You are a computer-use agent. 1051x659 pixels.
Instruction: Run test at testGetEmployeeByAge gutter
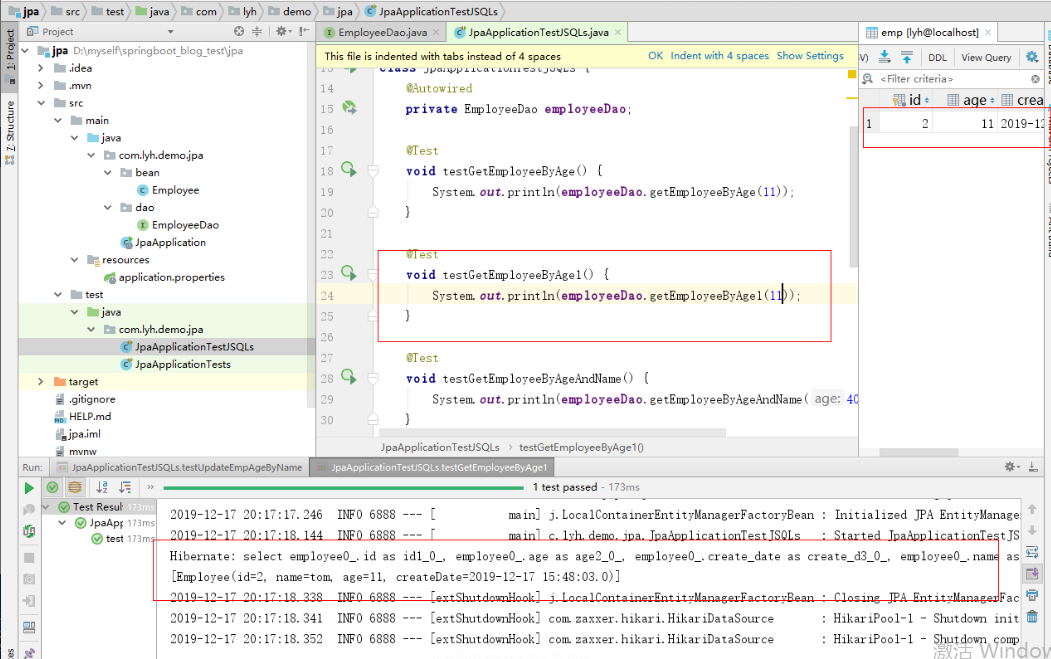coord(349,169)
